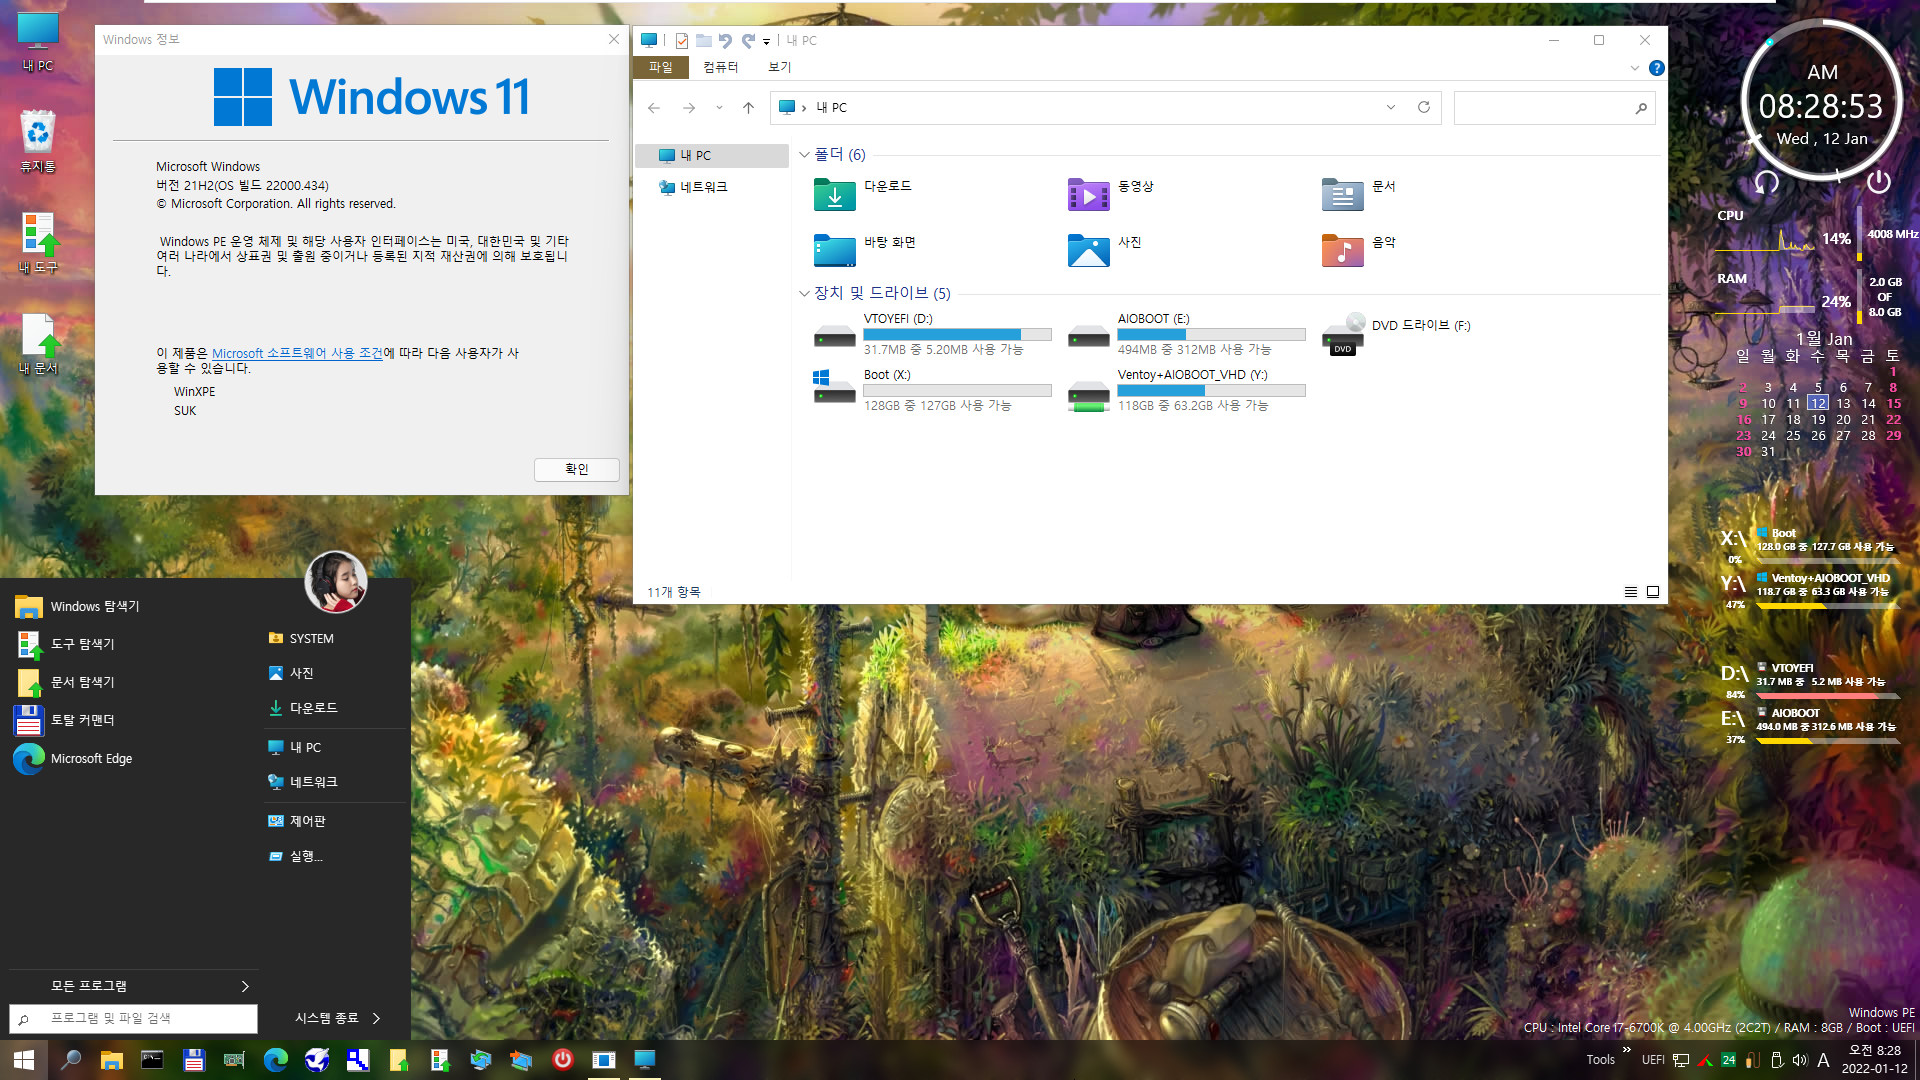
Task: Launch 토탈 커맨더 from start menu
Action: [x=66, y=720]
